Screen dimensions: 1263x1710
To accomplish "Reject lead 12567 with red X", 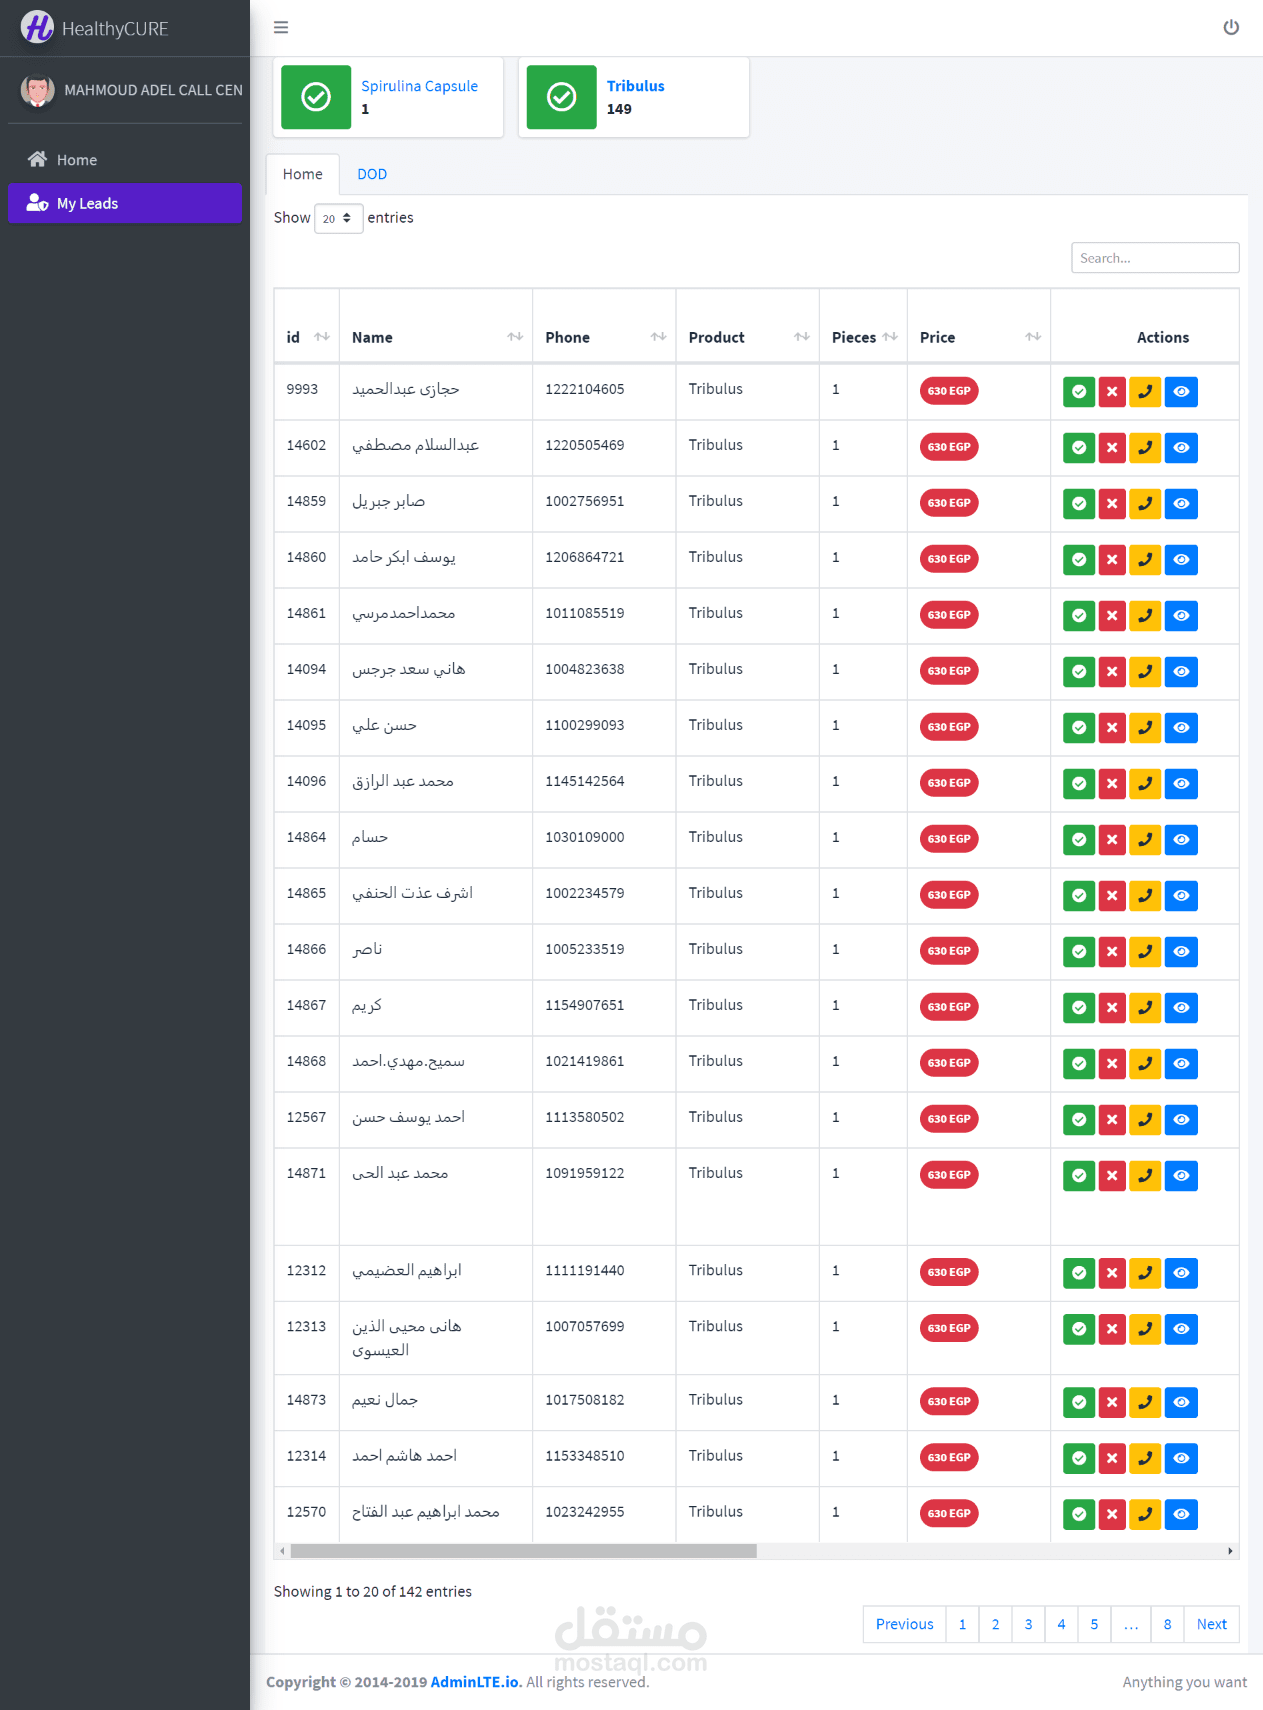I will pos(1112,1119).
